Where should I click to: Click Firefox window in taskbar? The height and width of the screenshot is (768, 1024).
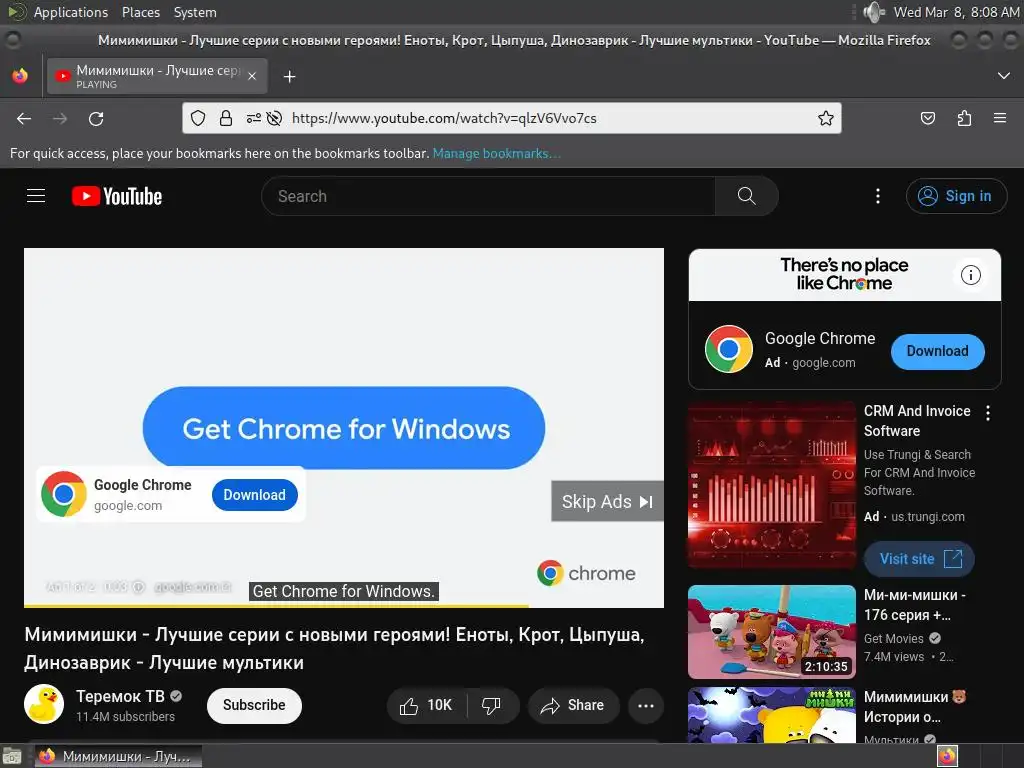point(118,756)
